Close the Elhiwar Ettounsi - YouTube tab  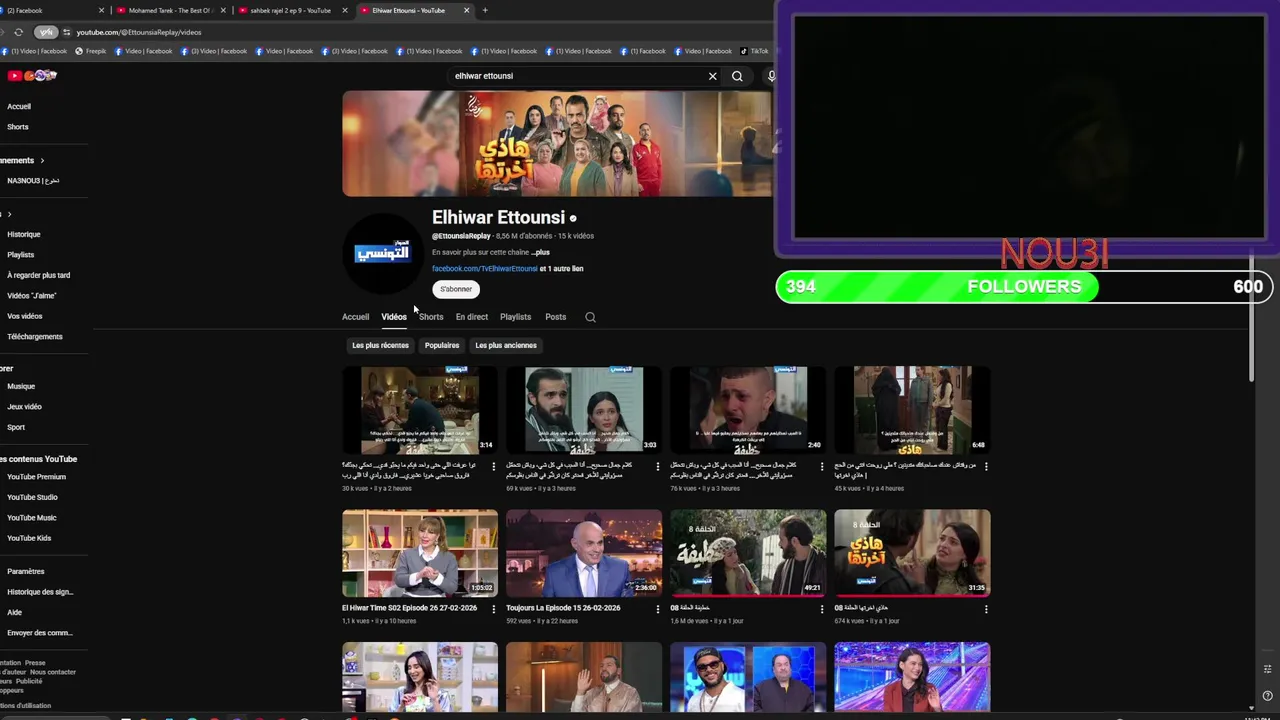(x=466, y=10)
